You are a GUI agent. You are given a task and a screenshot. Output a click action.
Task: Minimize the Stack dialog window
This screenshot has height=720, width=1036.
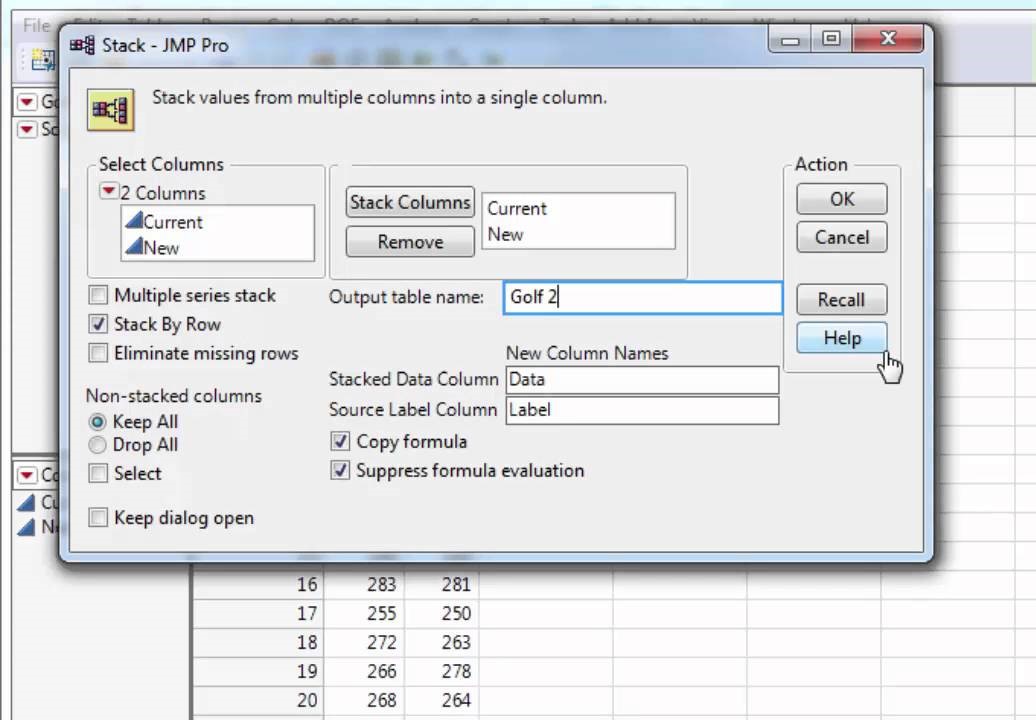tap(790, 39)
